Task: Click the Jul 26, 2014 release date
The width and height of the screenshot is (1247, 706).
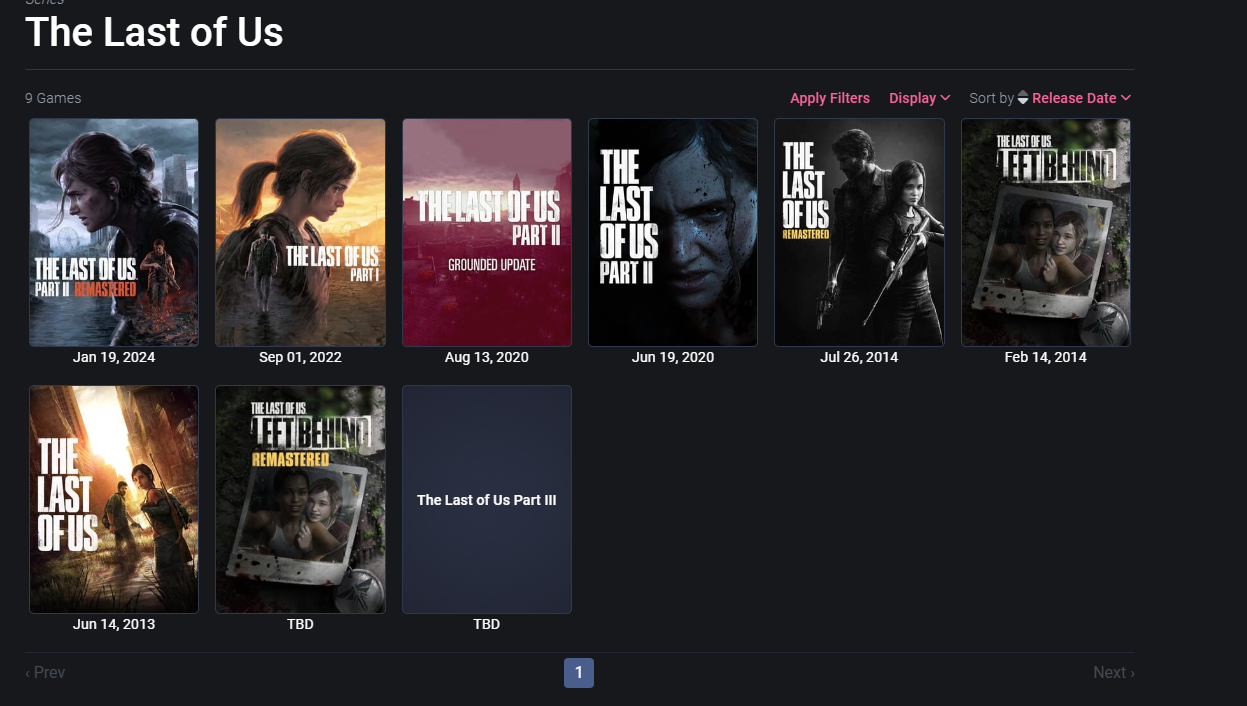Action: tap(859, 357)
